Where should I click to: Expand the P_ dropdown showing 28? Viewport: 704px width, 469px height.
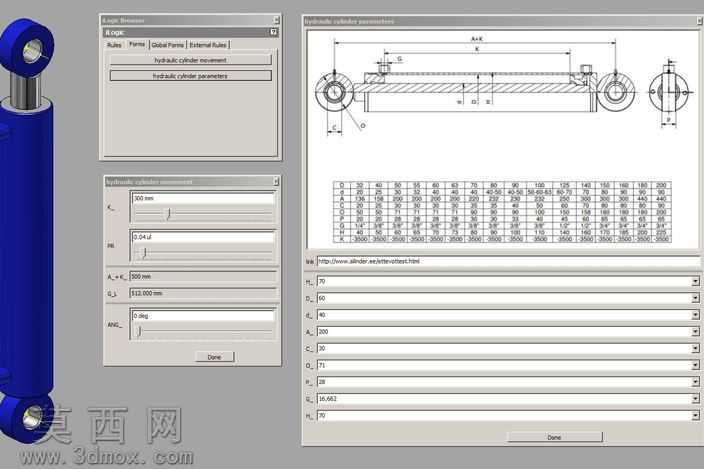(695, 382)
